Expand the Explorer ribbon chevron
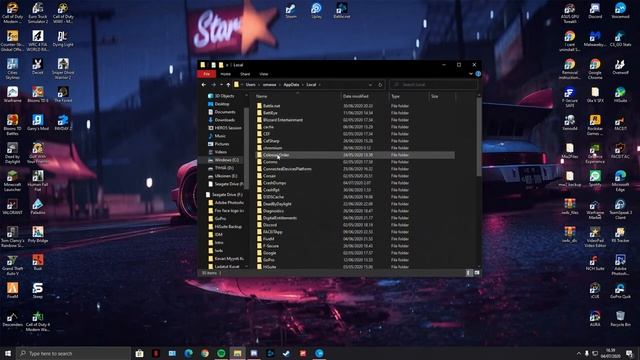The image size is (640, 360). (x=471, y=74)
